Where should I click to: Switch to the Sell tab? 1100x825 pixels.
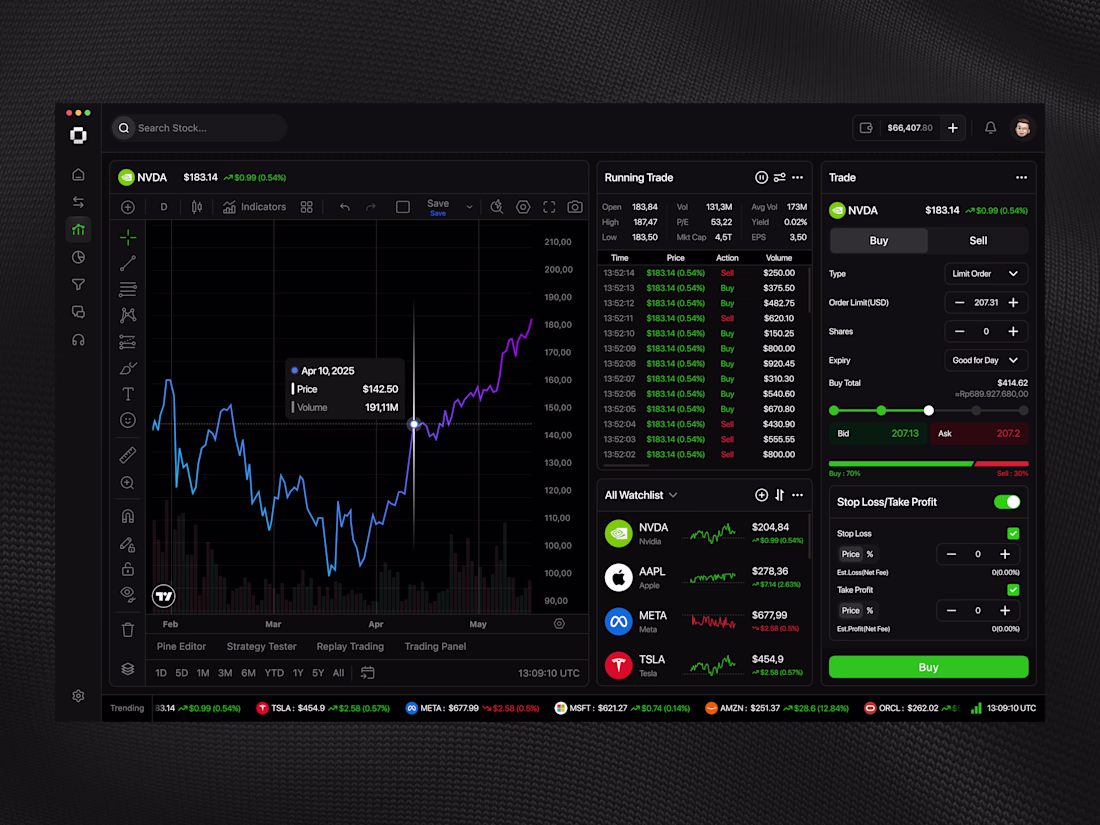[x=978, y=241]
